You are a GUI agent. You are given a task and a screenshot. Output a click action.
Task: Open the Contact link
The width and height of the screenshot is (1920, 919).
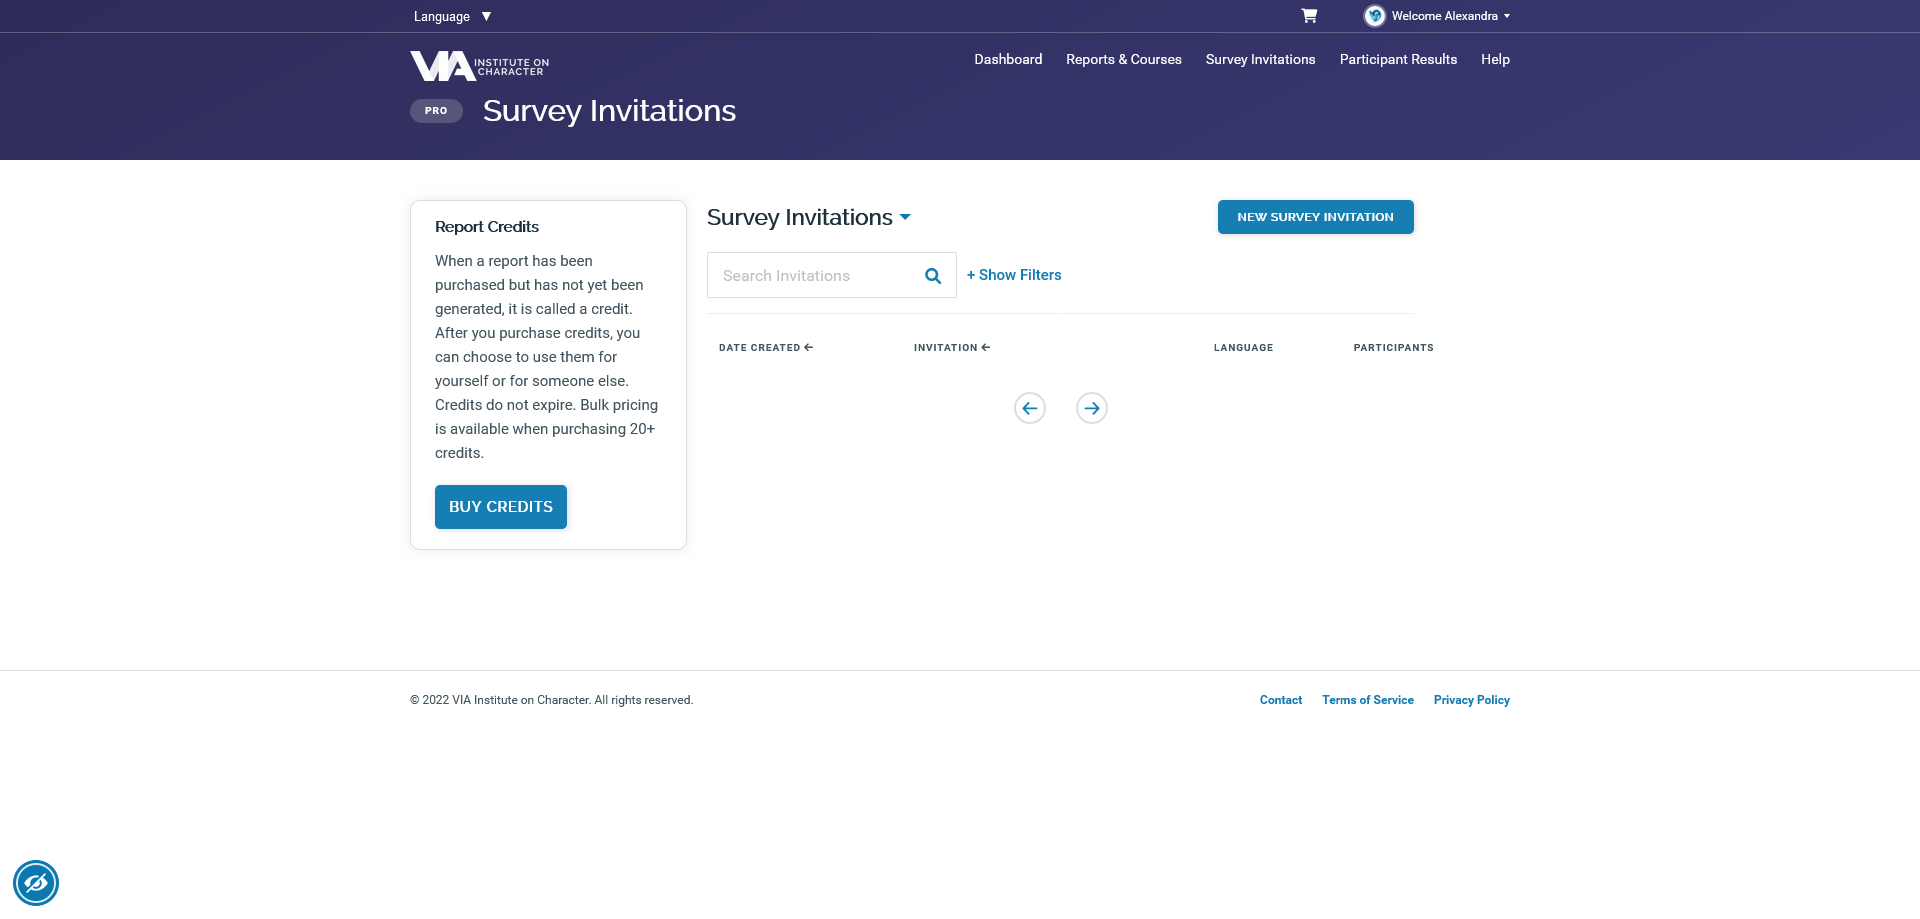pyautogui.click(x=1281, y=700)
